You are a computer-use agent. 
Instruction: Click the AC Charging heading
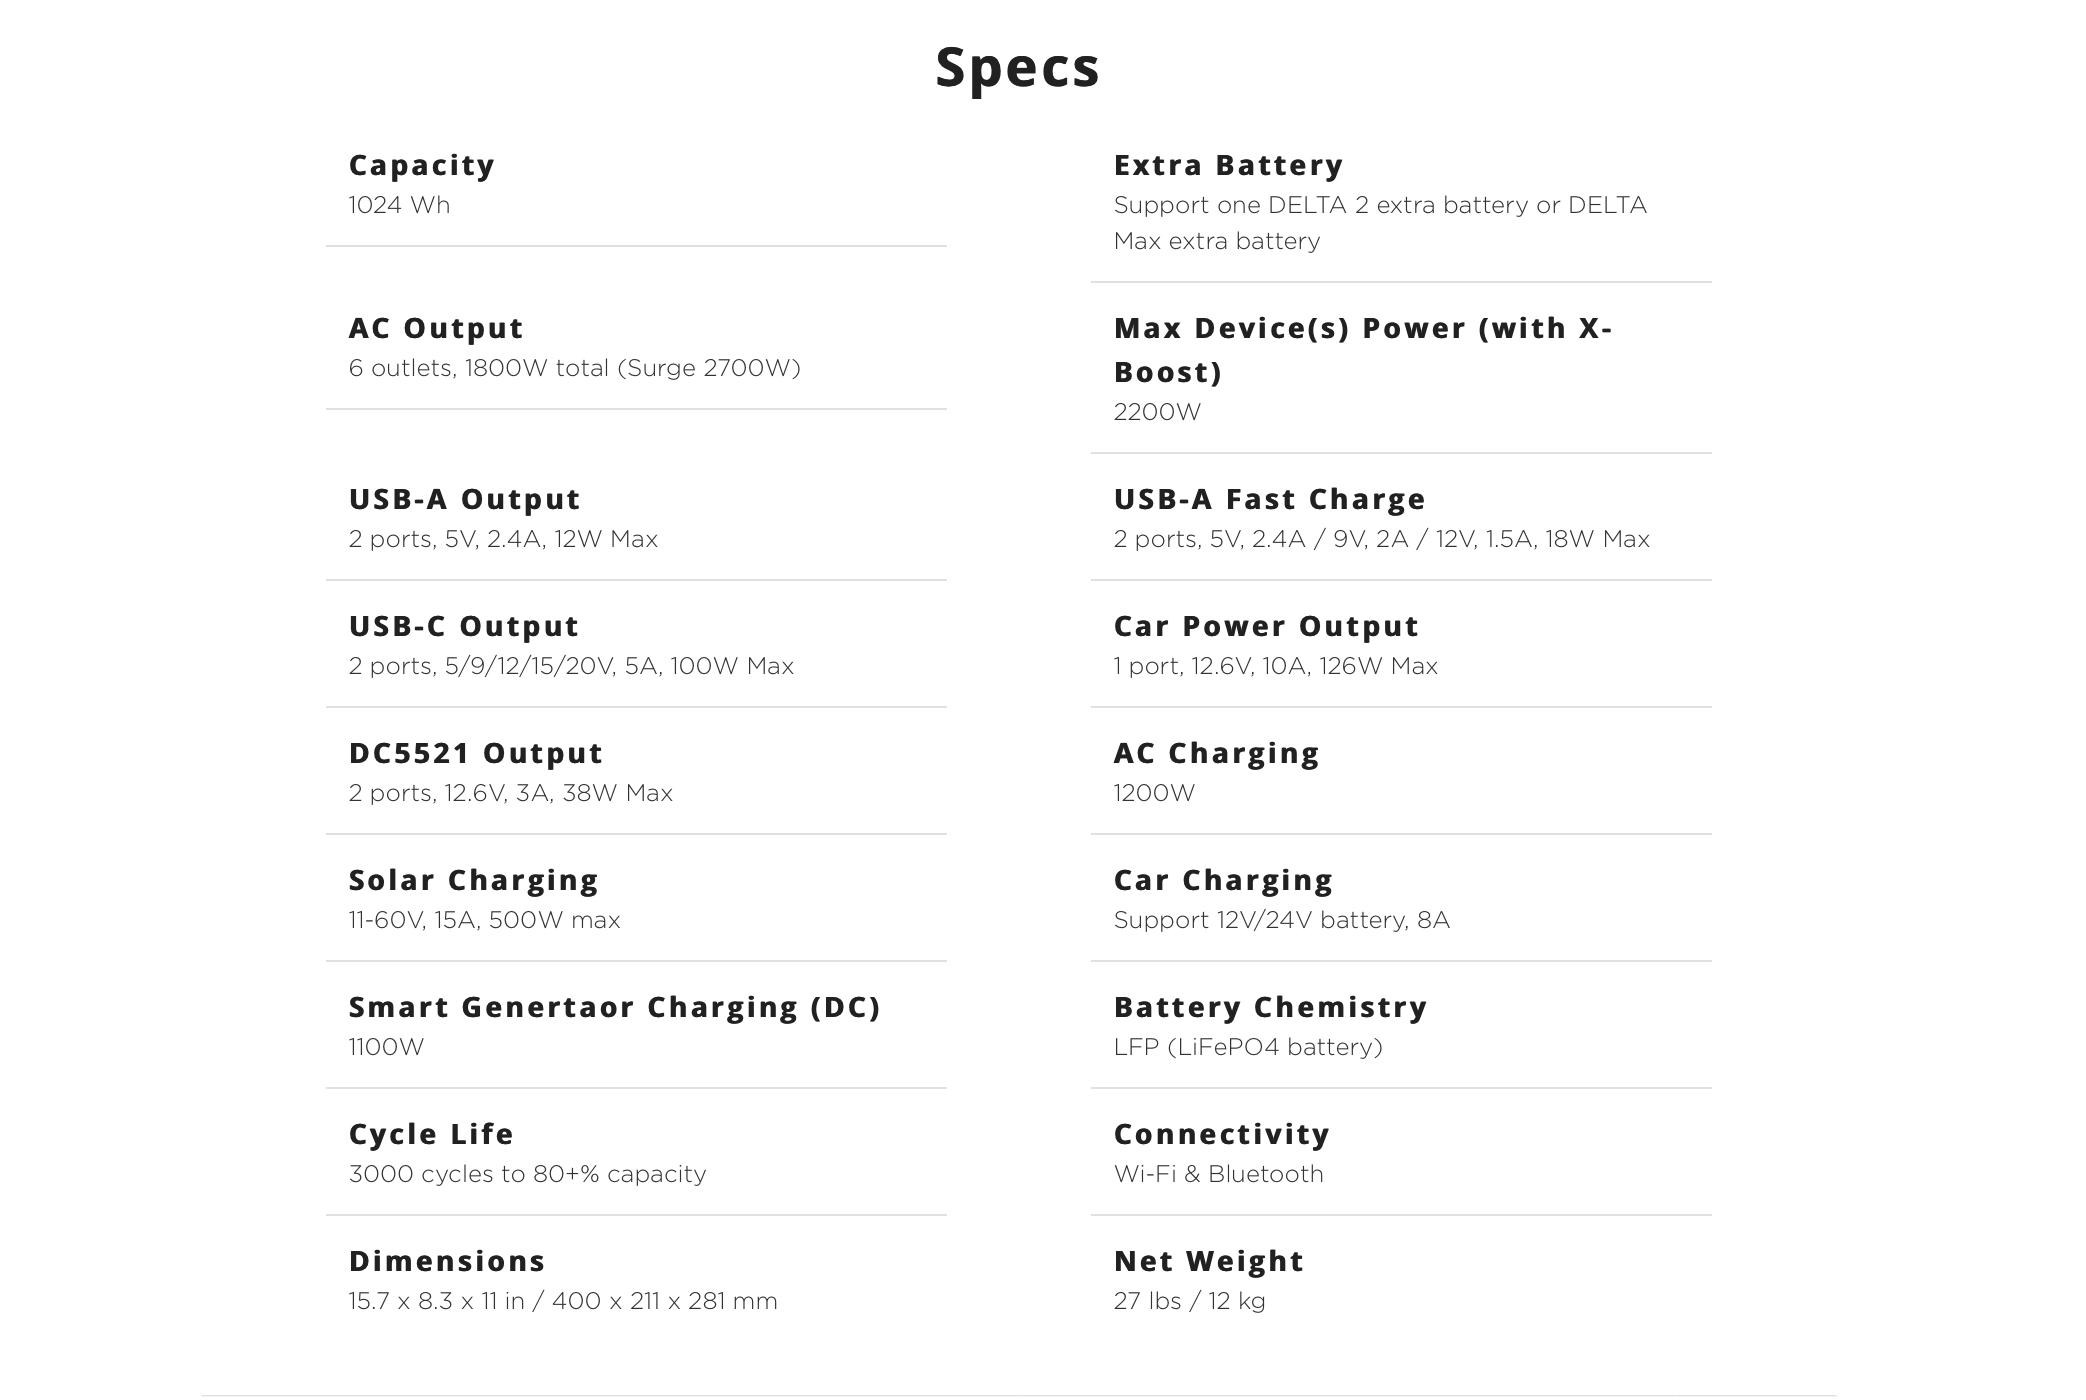point(1217,753)
